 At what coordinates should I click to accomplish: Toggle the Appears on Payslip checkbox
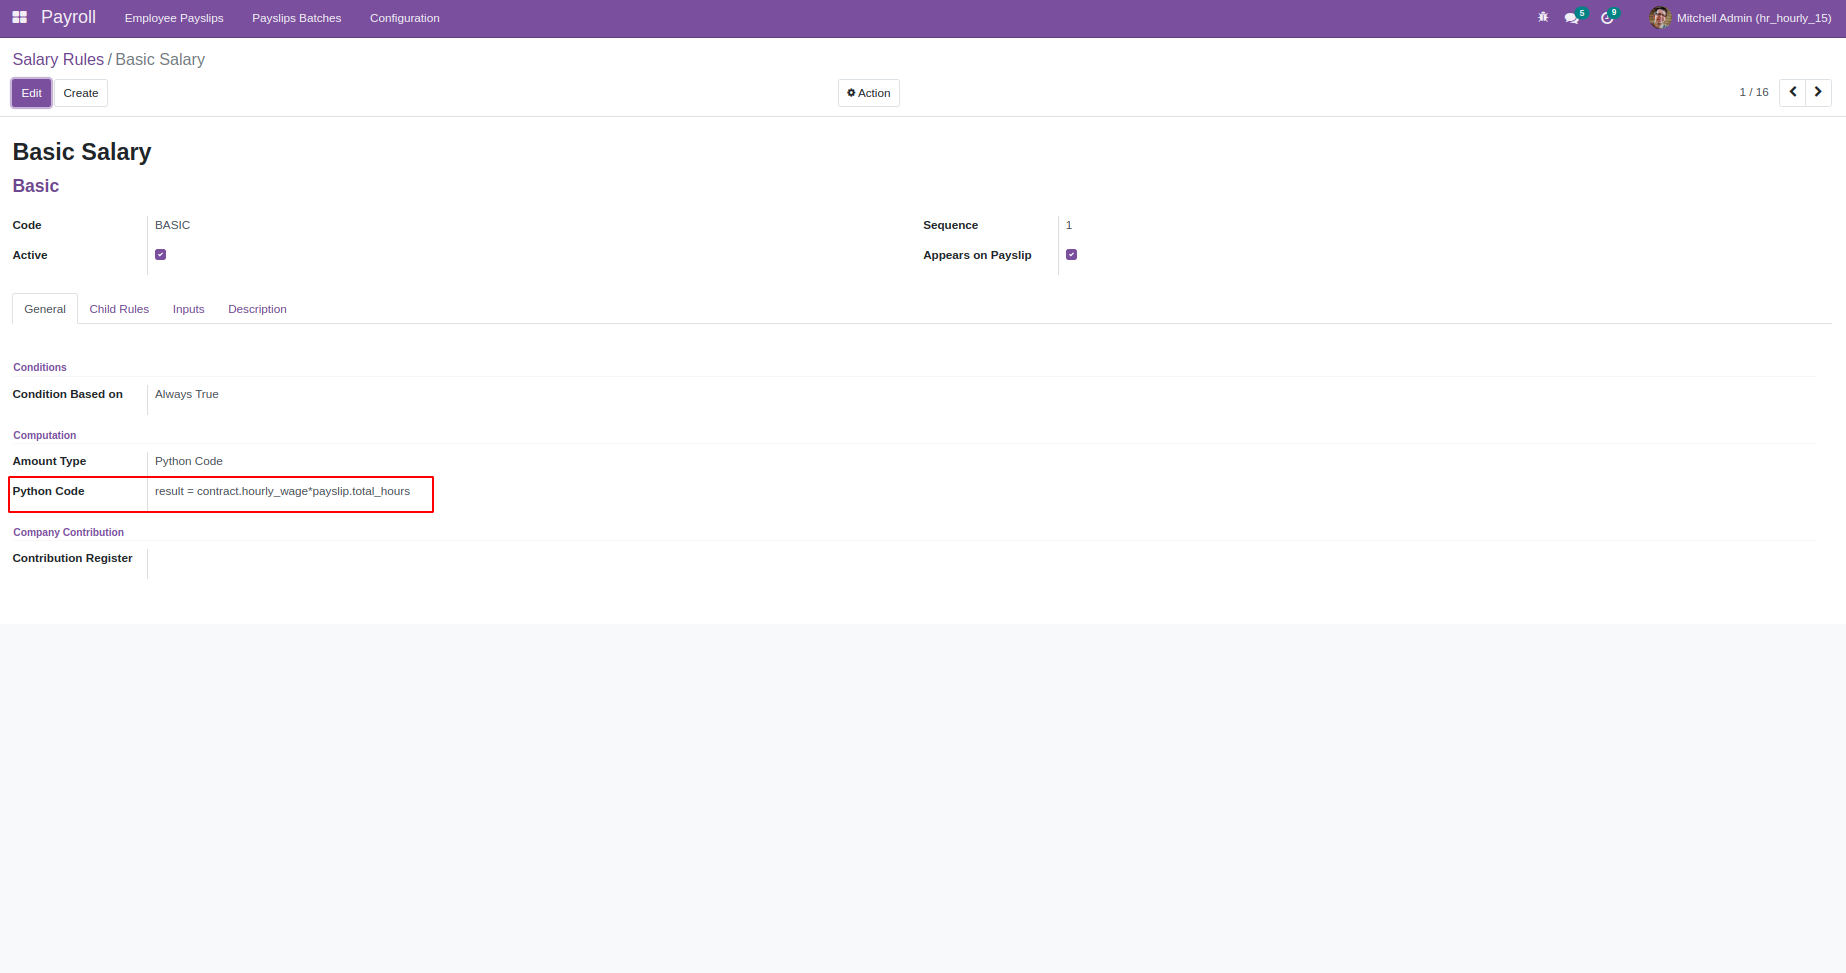[x=1071, y=255]
